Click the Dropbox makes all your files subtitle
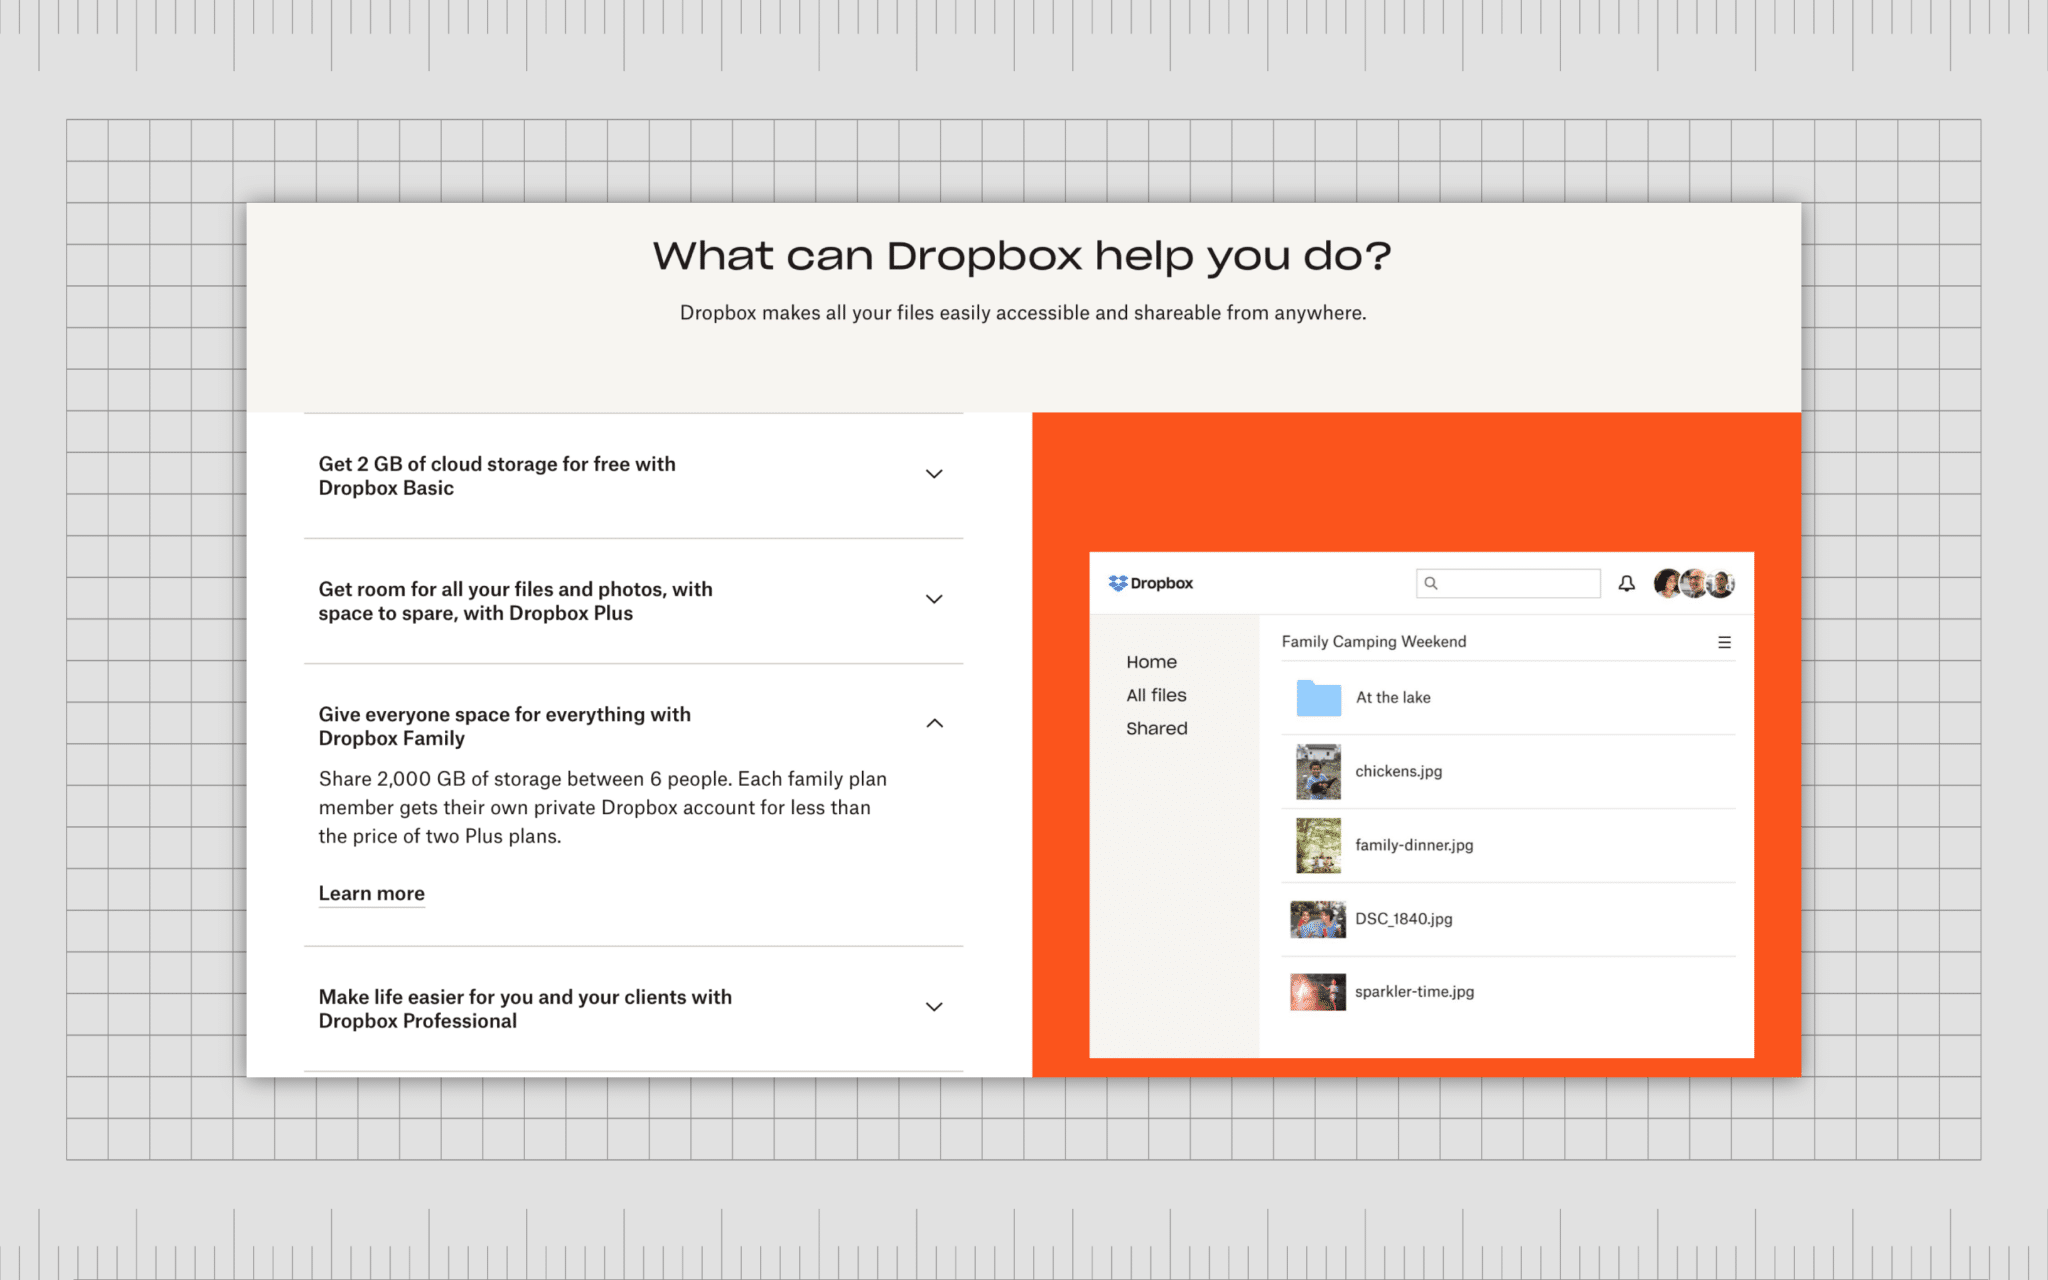The width and height of the screenshot is (2048, 1280). coord(1023,313)
